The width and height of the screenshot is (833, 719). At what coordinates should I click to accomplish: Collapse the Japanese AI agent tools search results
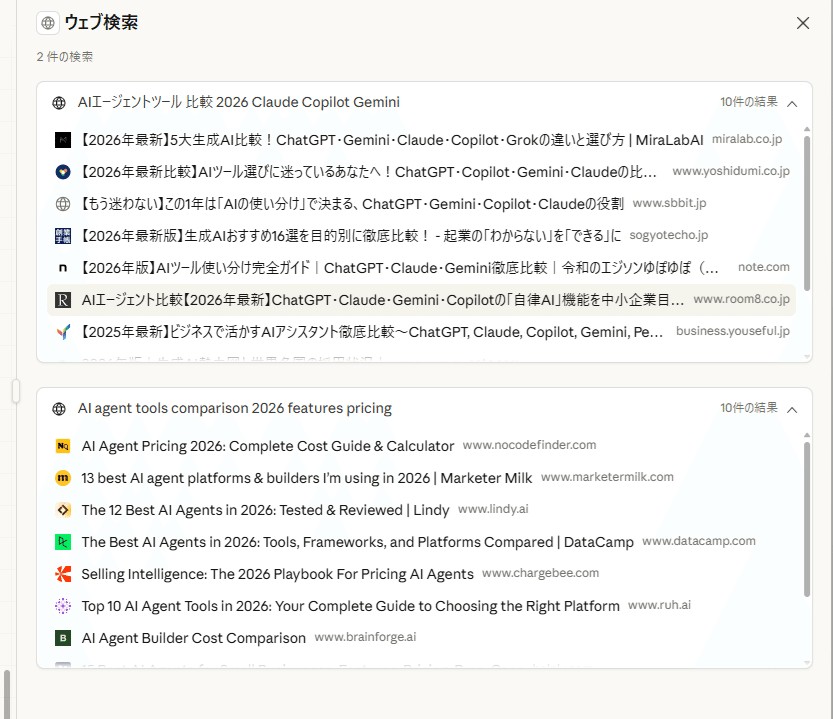[x=792, y=103]
